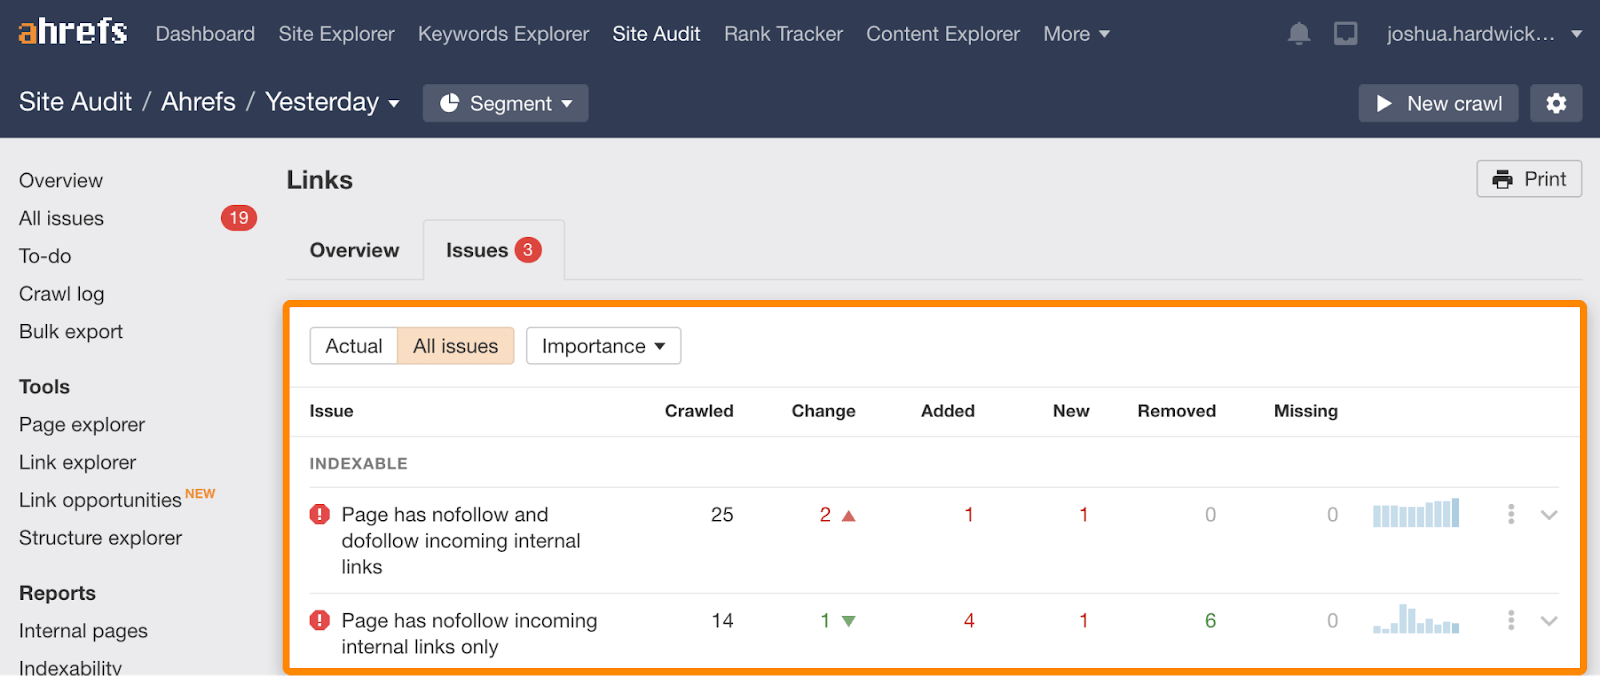Click removed value 6
1600x676 pixels.
pos(1210,621)
